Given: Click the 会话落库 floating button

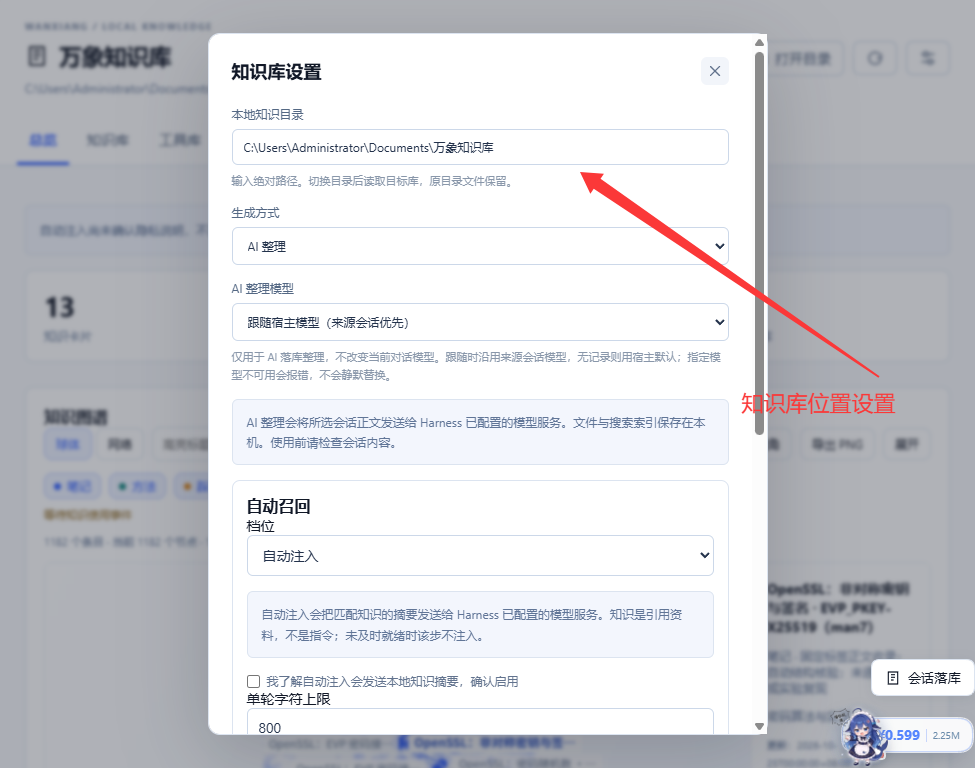Looking at the screenshot, I should point(923,678).
